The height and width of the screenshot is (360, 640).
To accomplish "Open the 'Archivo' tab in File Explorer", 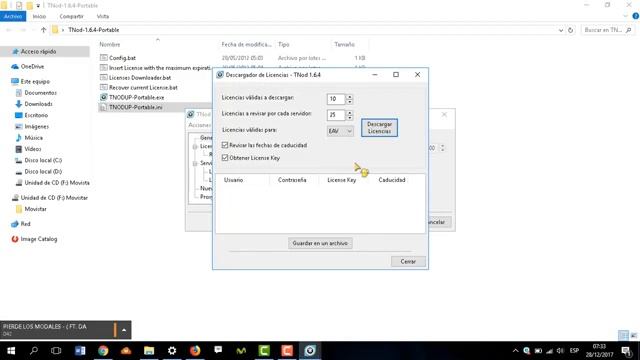I will point(13,16).
